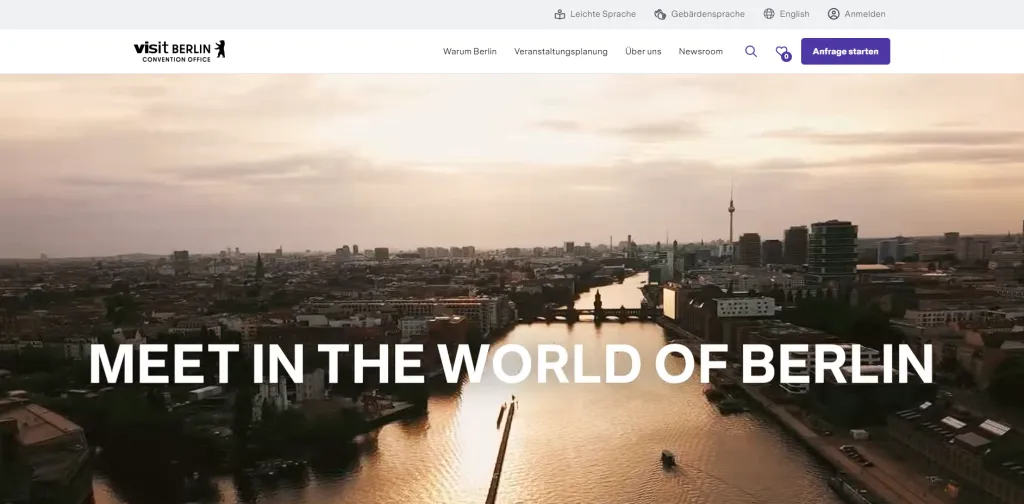Image resolution: width=1024 pixels, height=504 pixels.
Task: Click the favorites counter badge showing 0
Action: tap(786, 57)
